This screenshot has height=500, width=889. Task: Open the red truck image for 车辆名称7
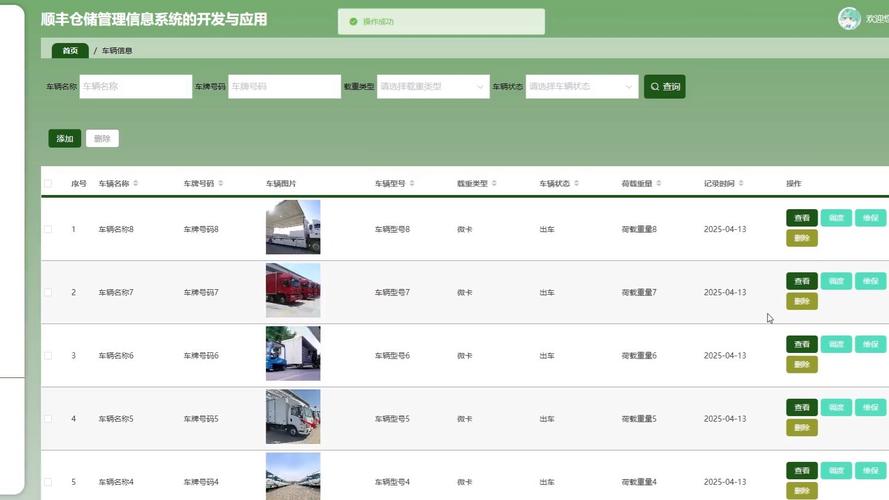click(293, 290)
